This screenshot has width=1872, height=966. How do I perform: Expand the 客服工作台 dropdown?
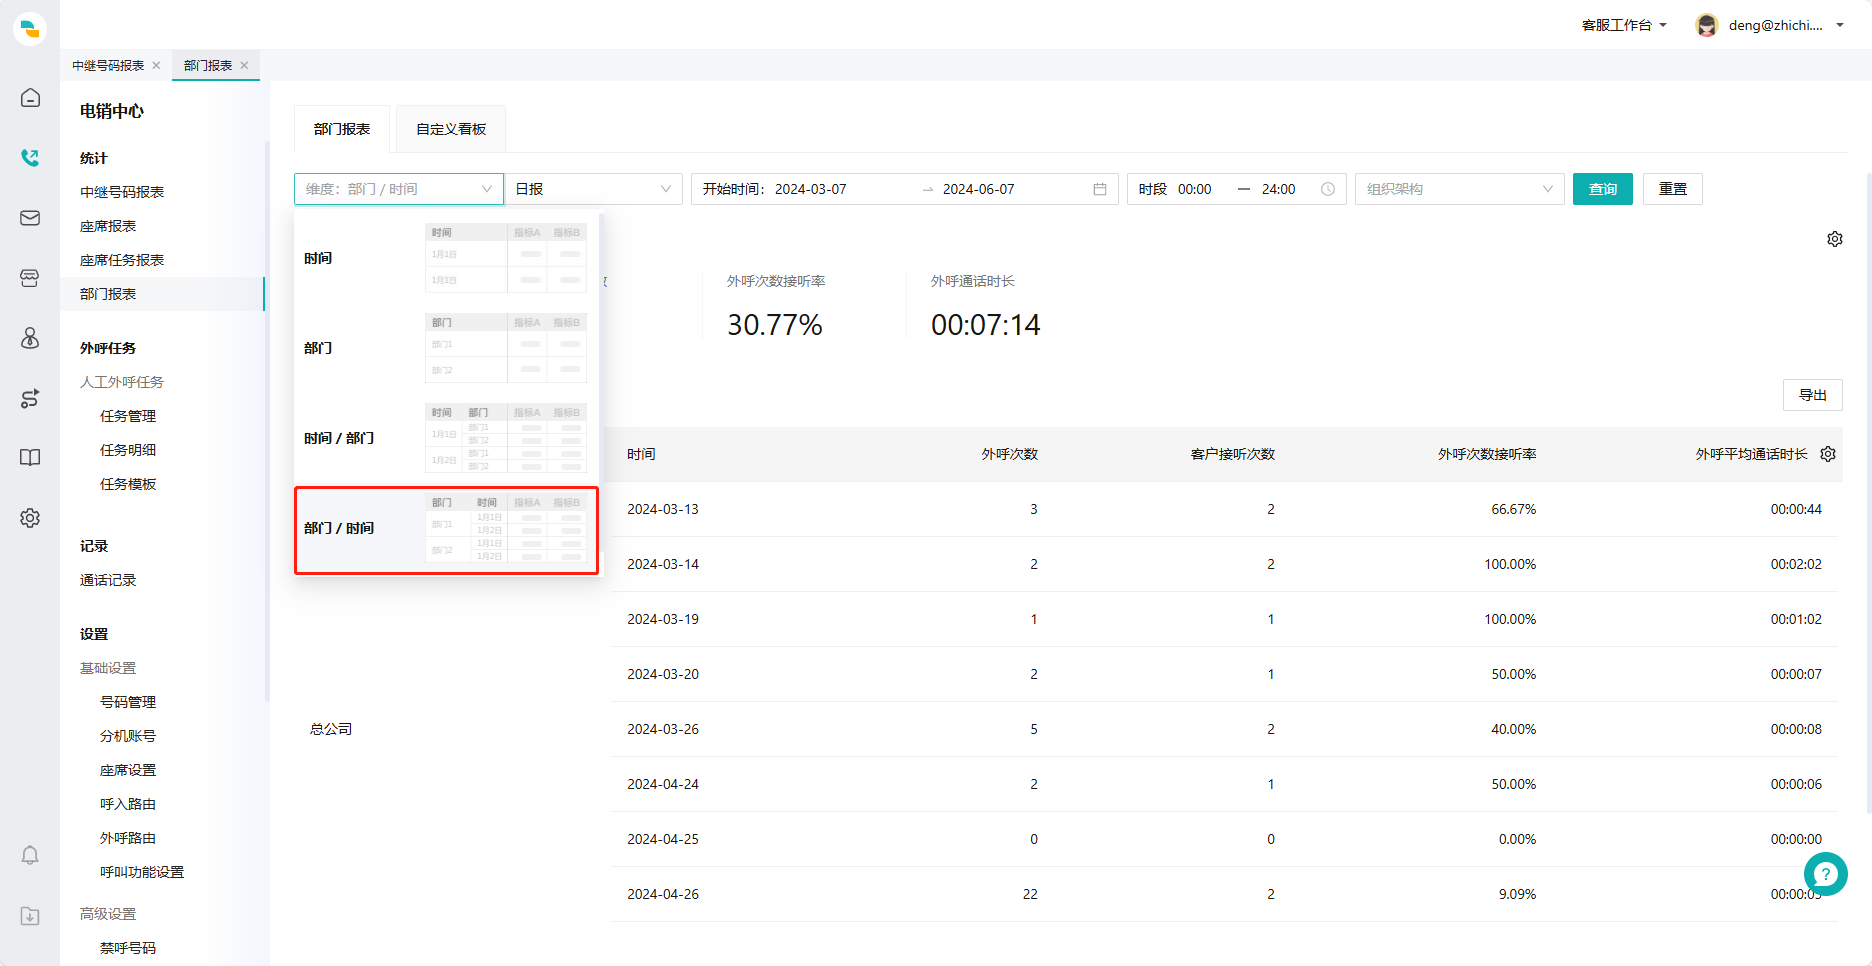(x=1624, y=25)
